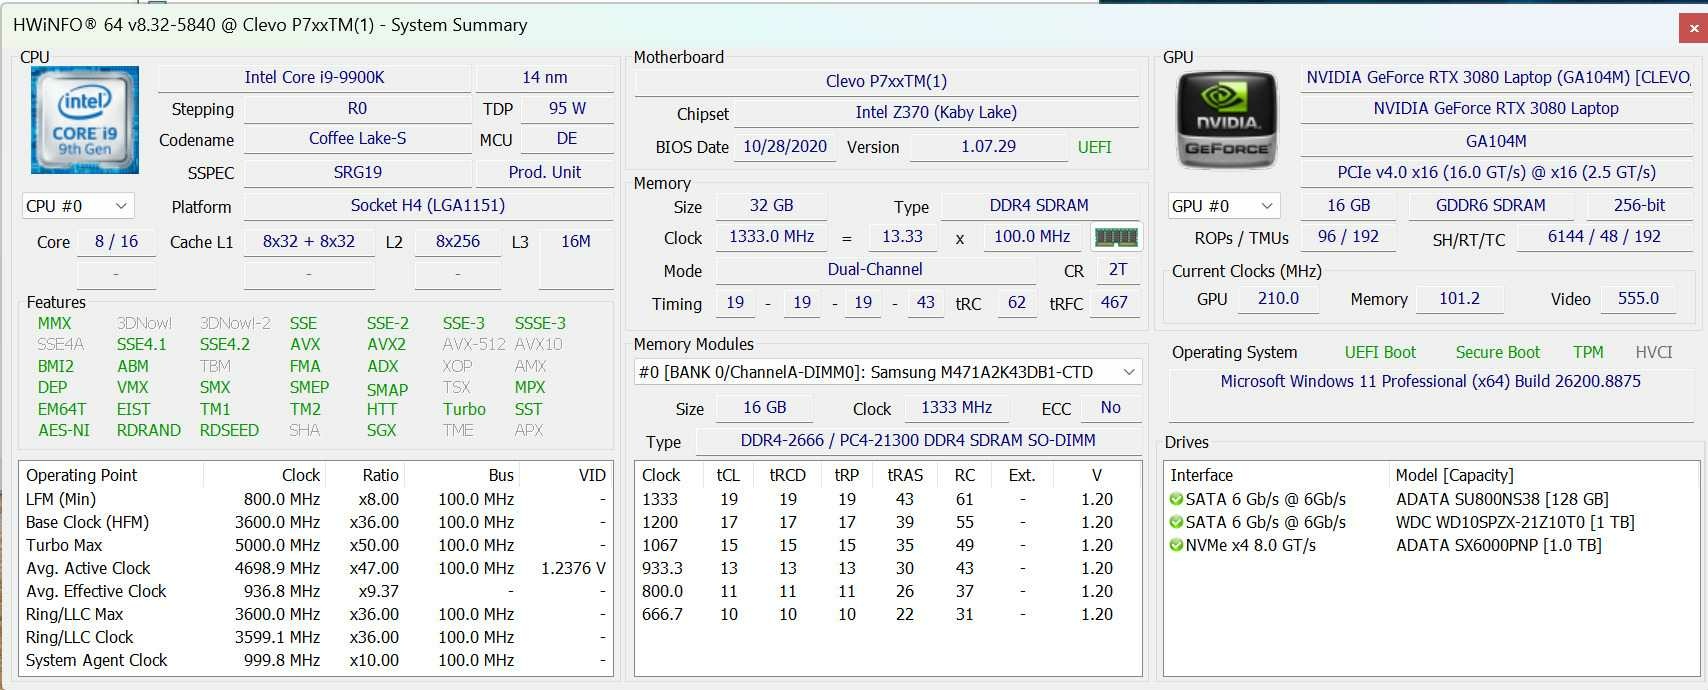Click WDC WD10SPZX drive status check icon
1708x690 pixels.
pos(1176,522)
